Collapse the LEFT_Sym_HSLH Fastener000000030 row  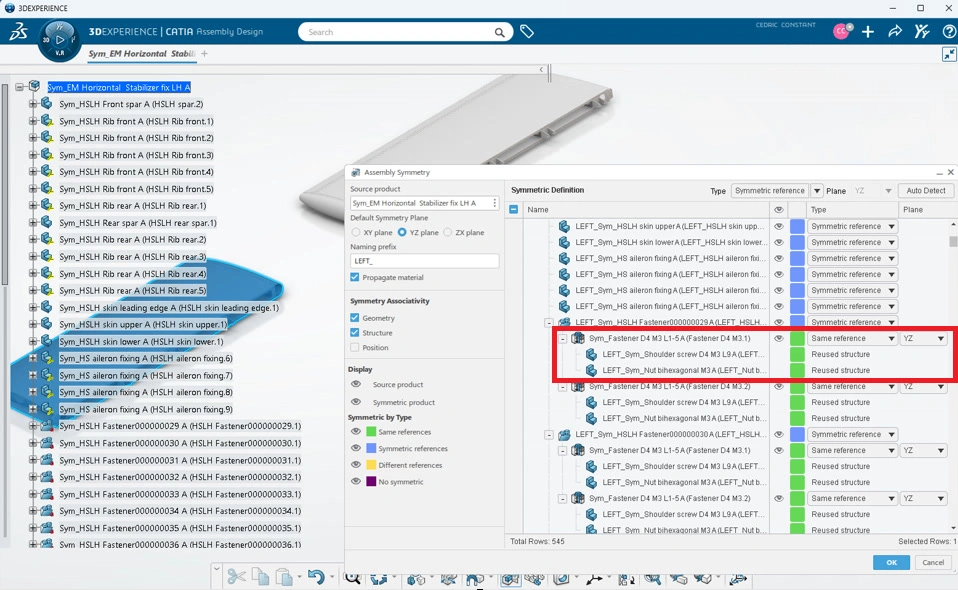[549, 435]
